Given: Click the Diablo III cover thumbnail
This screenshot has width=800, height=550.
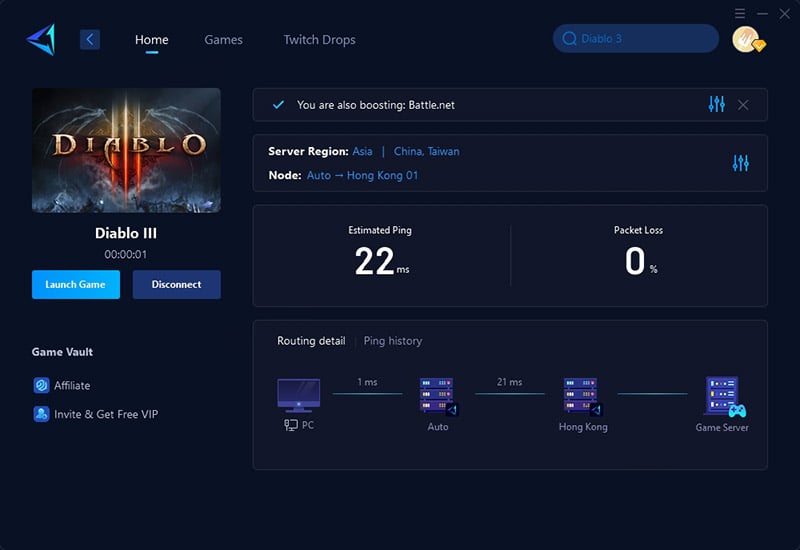Looking at the screenshot, I should [x=126, y=150].
